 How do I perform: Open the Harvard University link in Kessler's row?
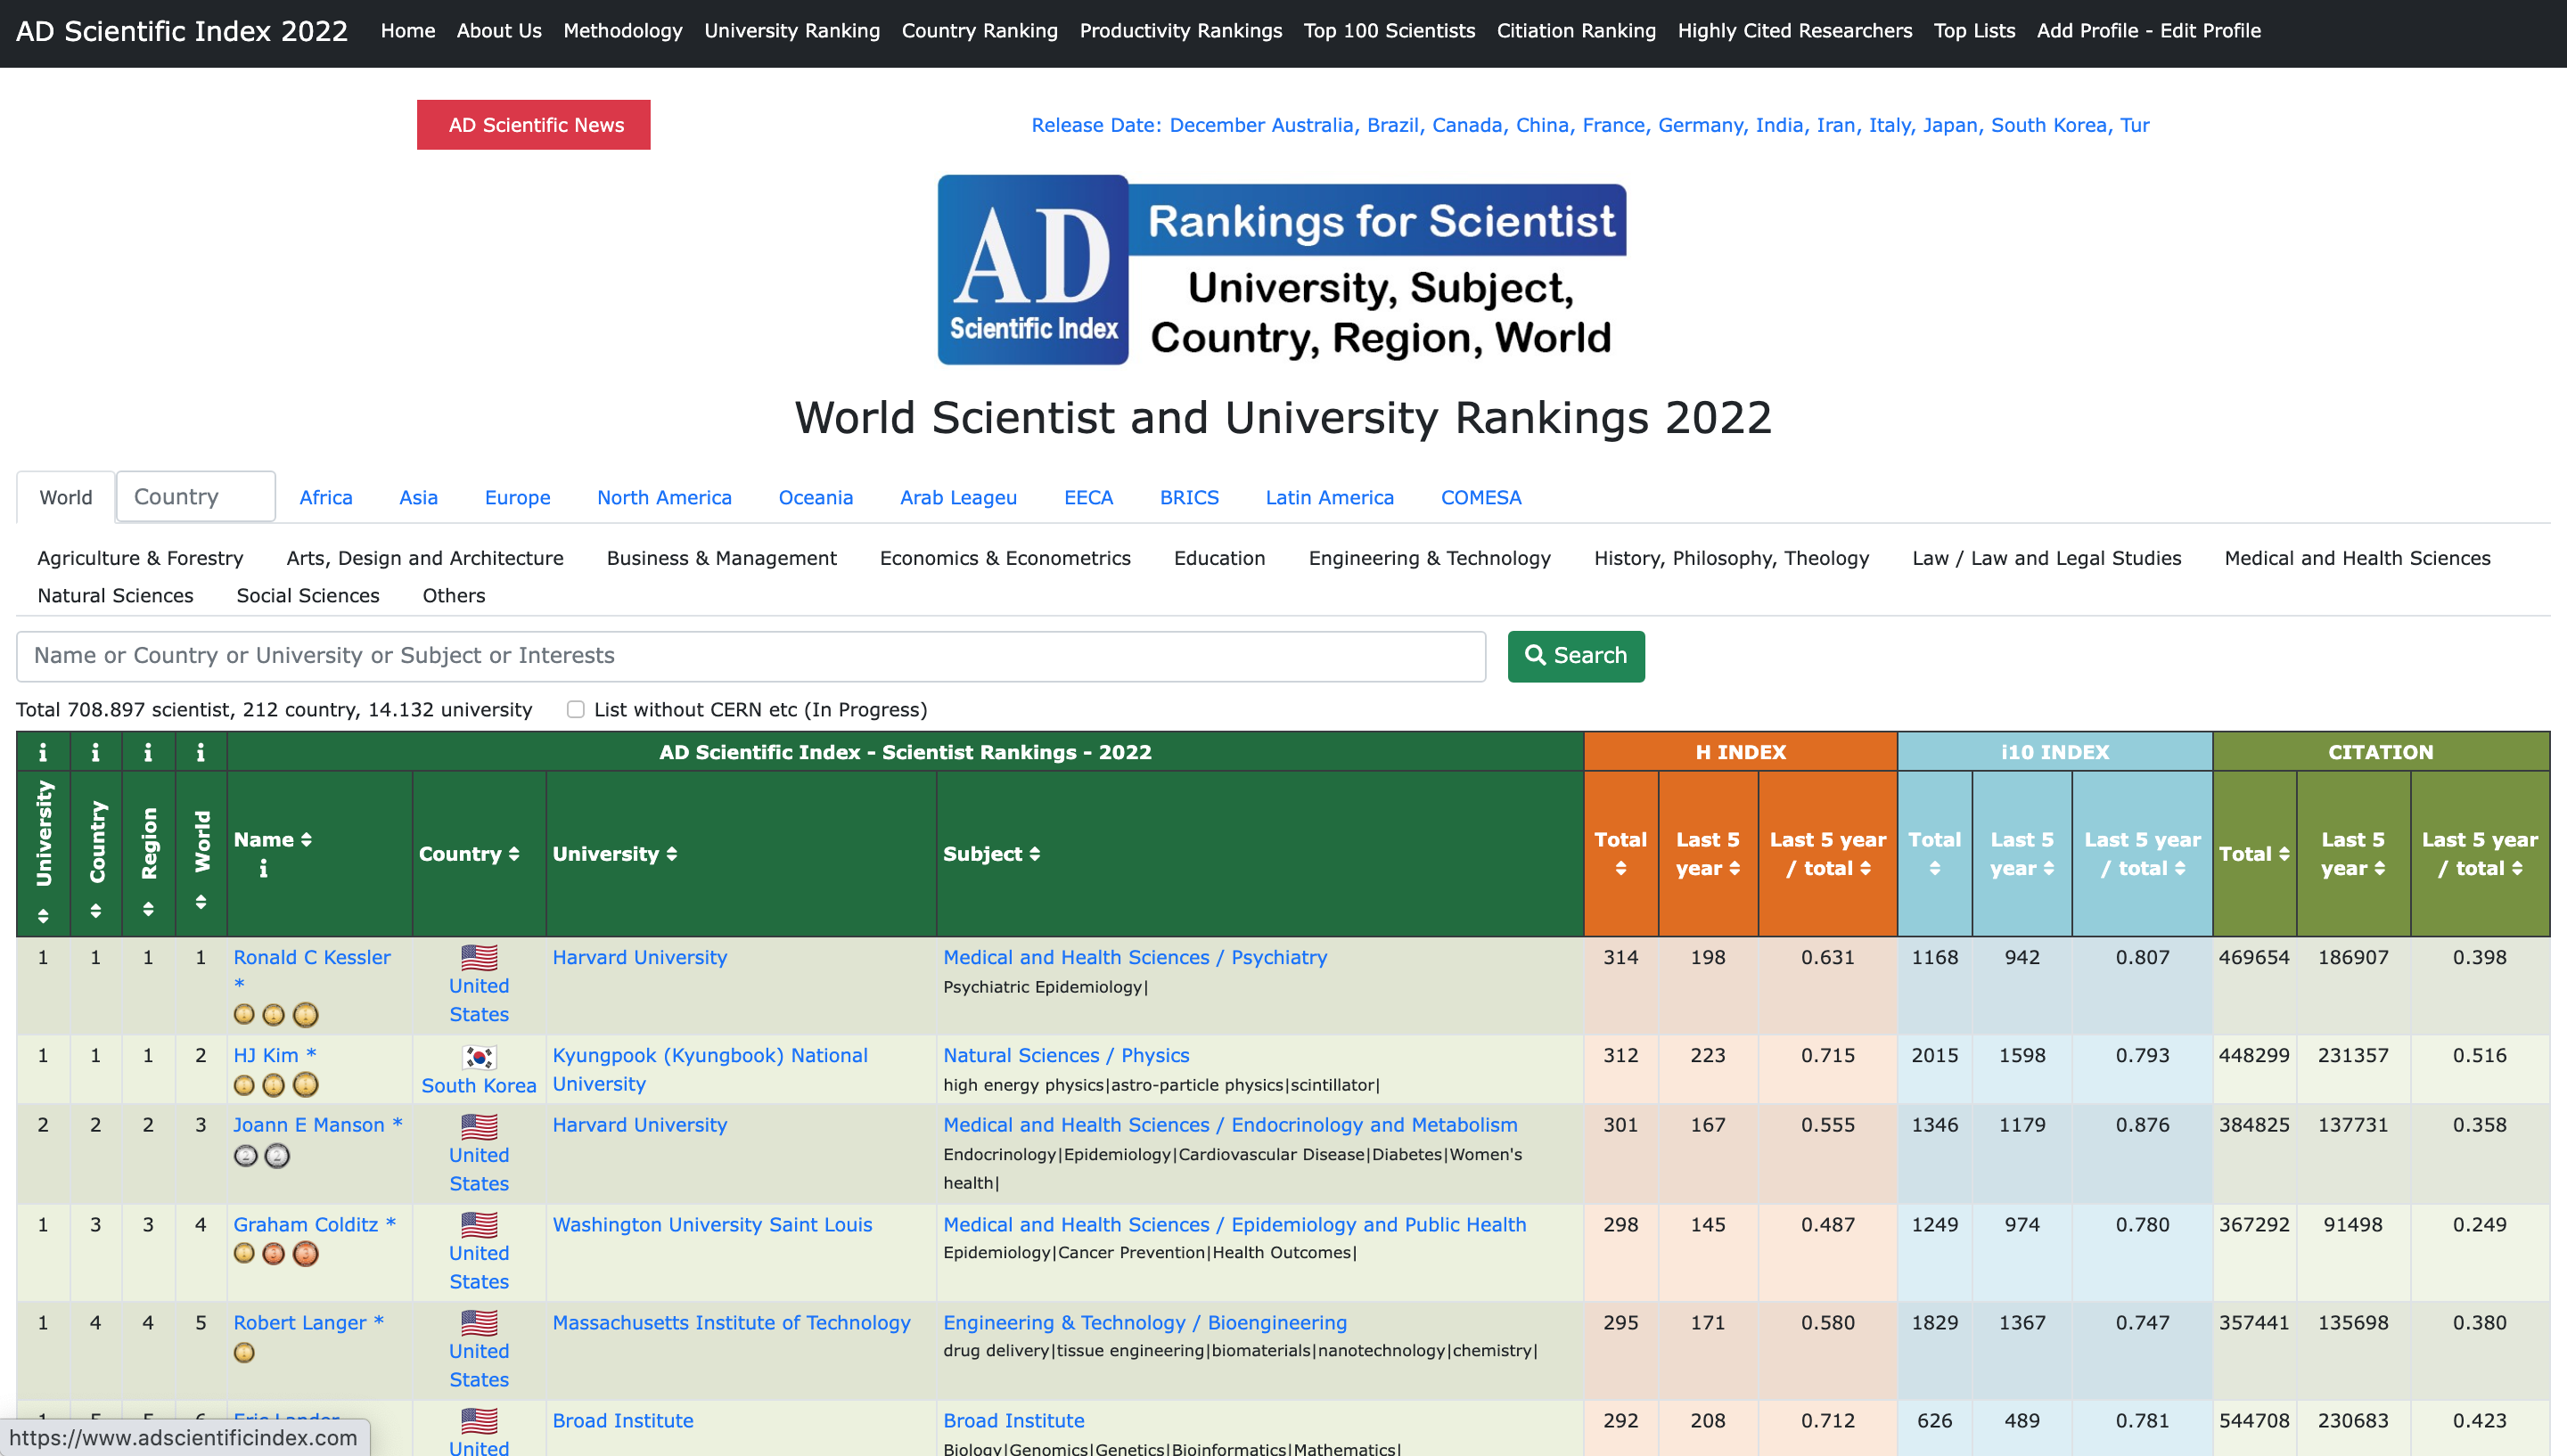point(639,957)
